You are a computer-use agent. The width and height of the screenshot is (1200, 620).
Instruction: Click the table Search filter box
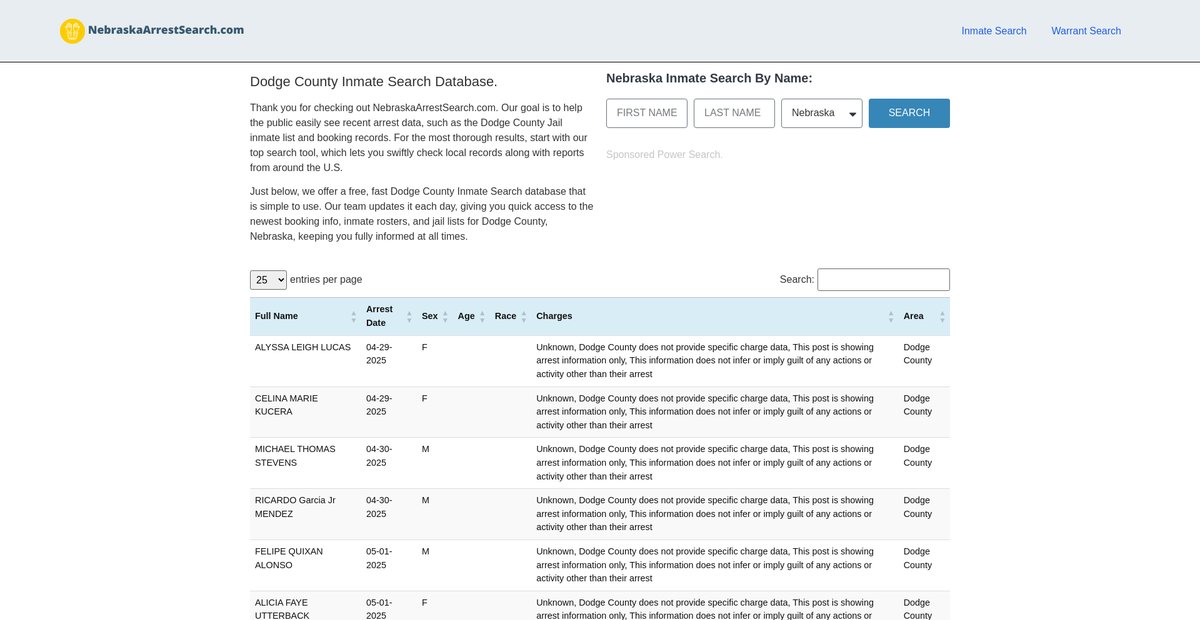pyautogui.click(x=882, y=280)
